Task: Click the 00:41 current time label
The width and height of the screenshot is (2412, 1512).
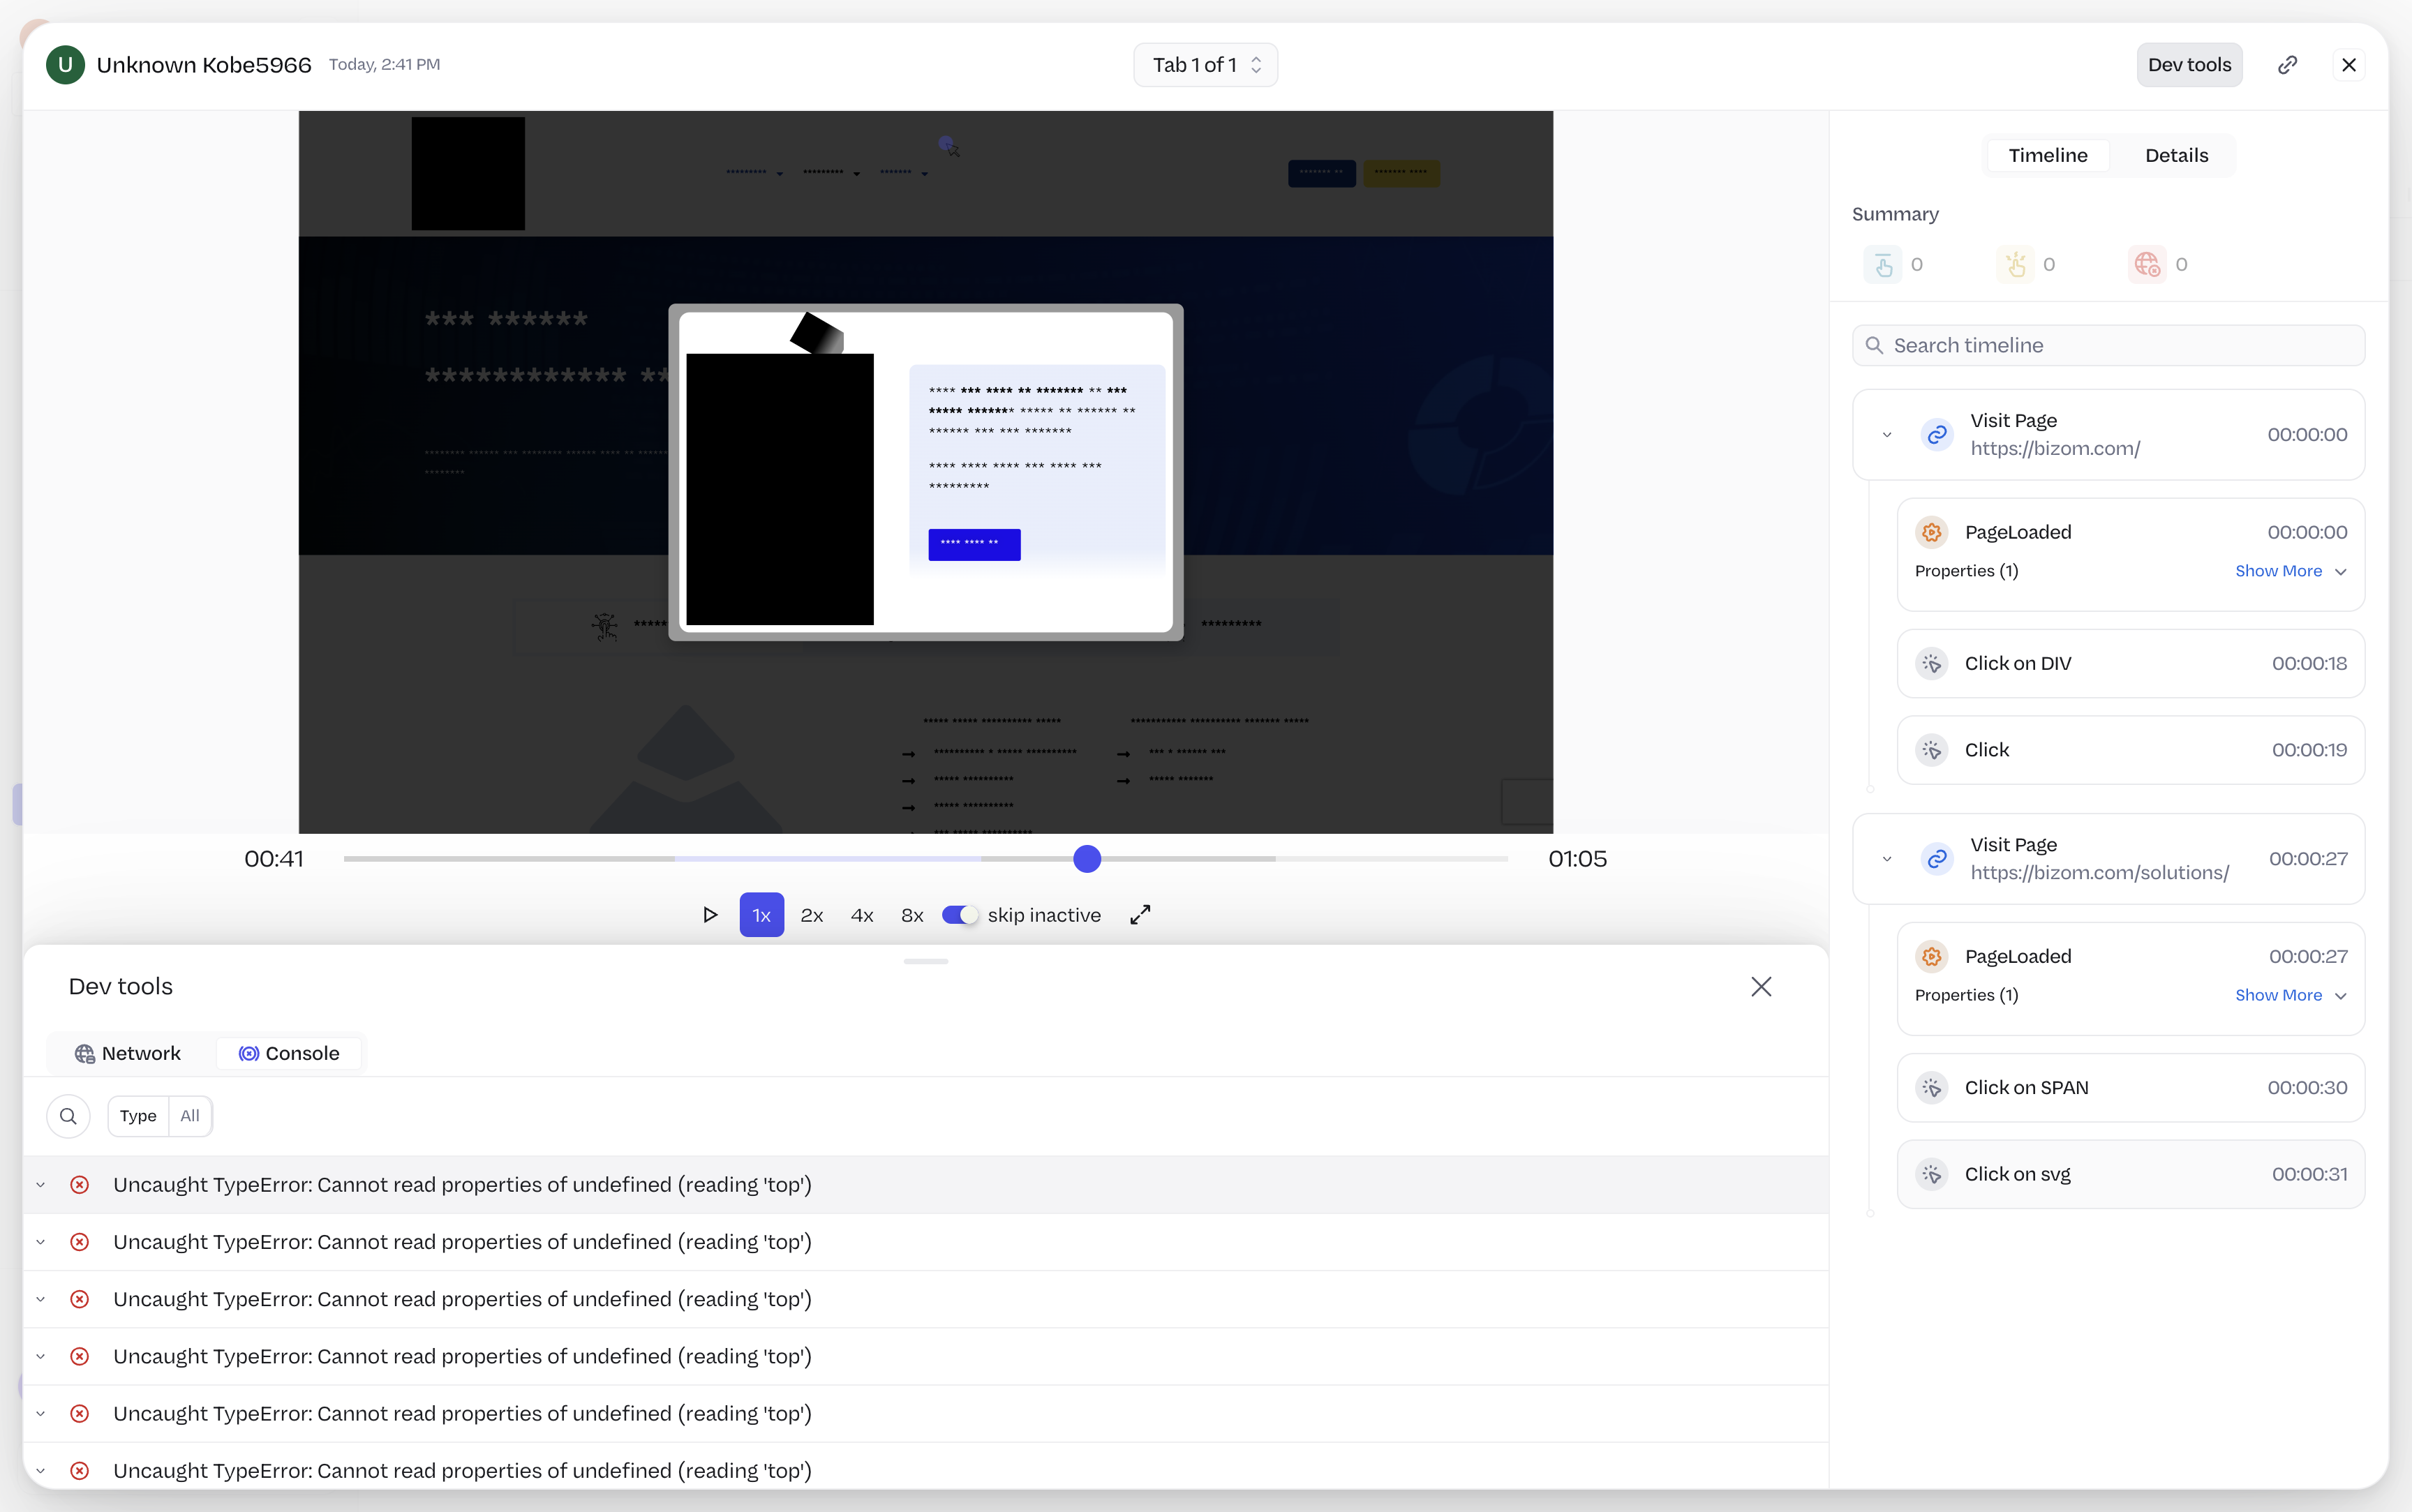Action: (274, 859)
